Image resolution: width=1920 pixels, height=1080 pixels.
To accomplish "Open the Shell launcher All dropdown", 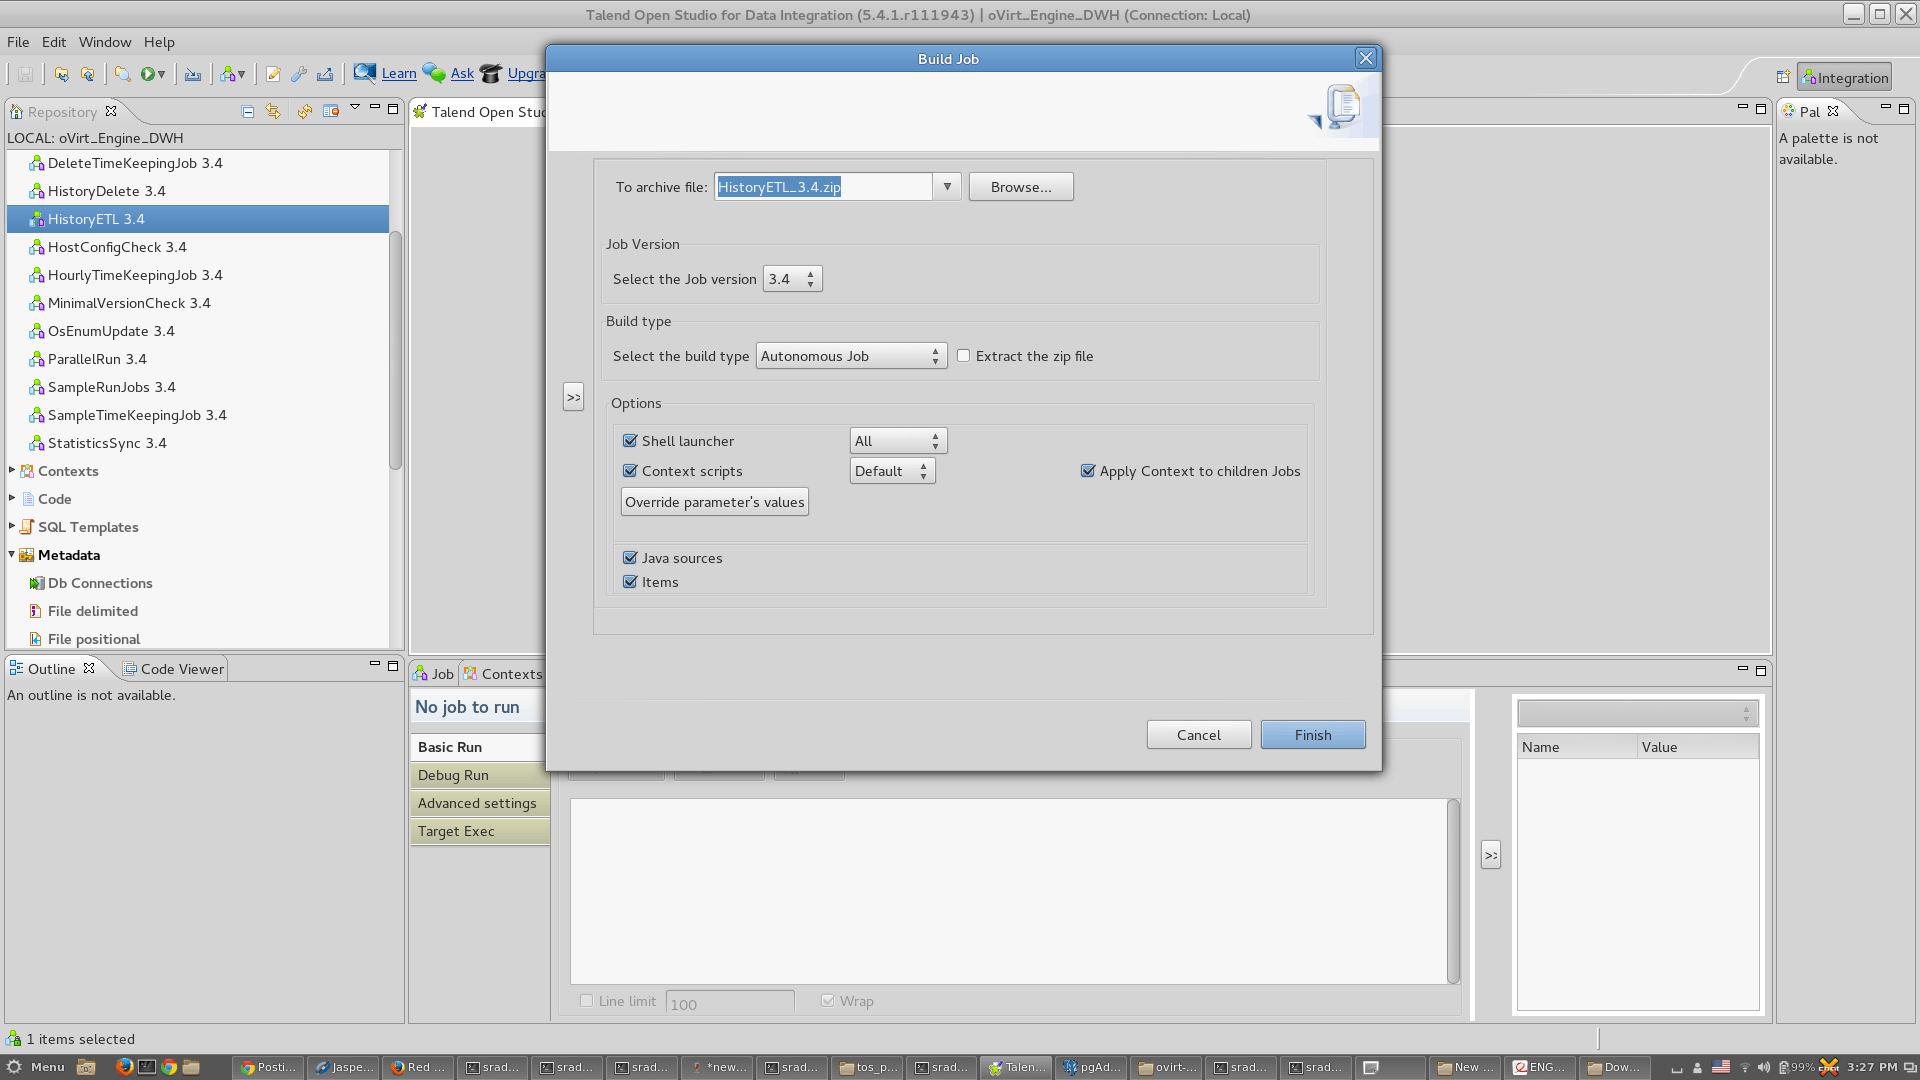I will pos(898,441).
